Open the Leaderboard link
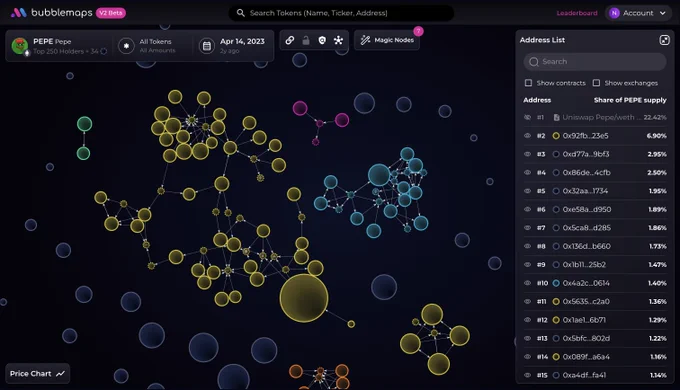 pos(577,13)
